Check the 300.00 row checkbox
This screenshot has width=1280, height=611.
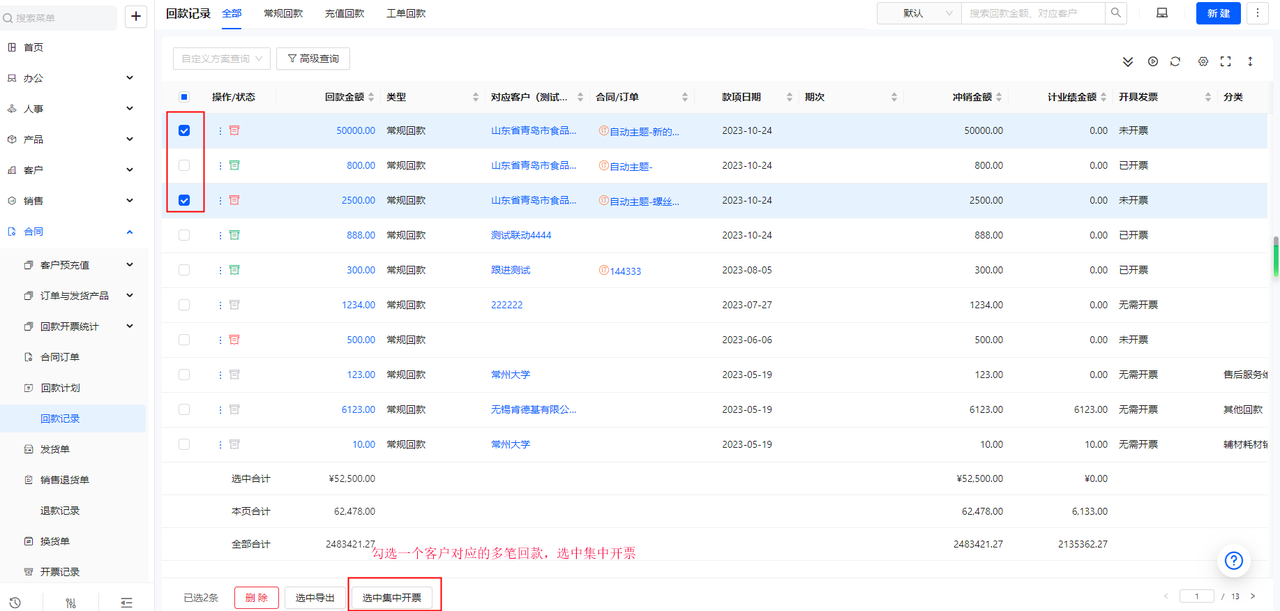pos(184,270)
